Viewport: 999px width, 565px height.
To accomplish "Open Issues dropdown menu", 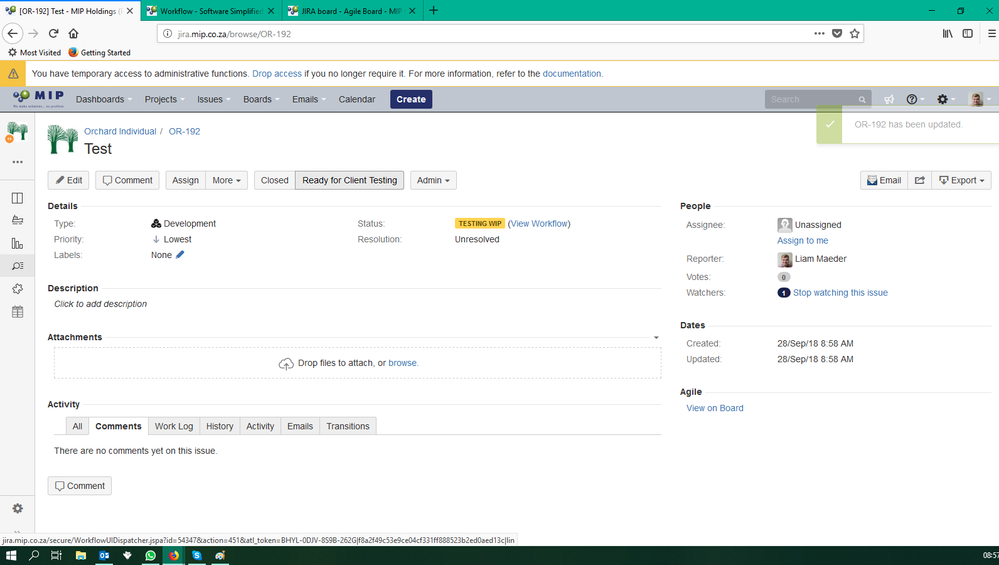I will (x=213, y=99).
